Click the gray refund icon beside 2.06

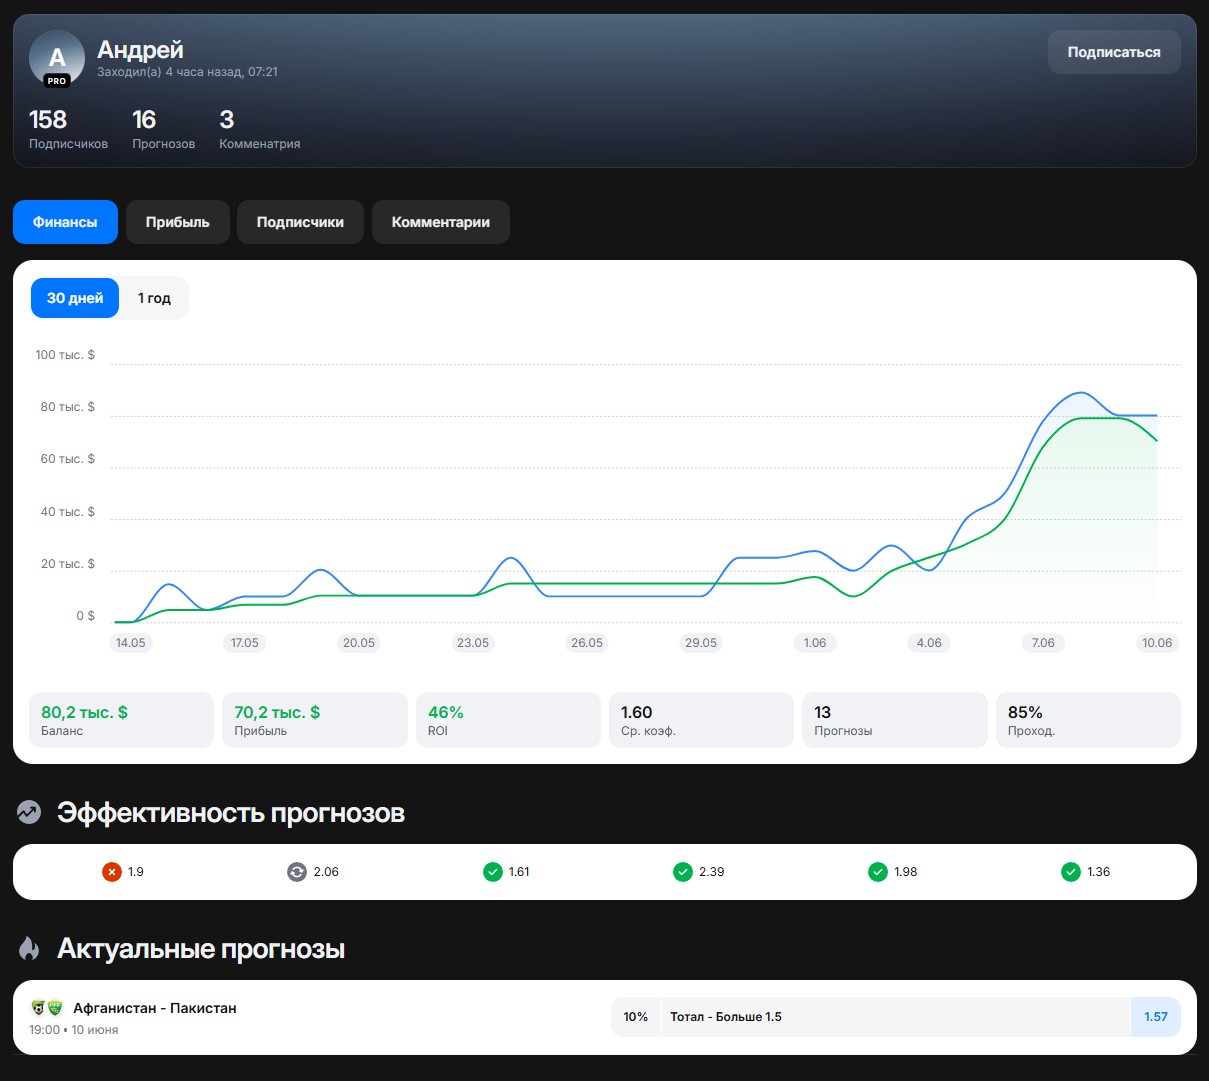point(297,872)
